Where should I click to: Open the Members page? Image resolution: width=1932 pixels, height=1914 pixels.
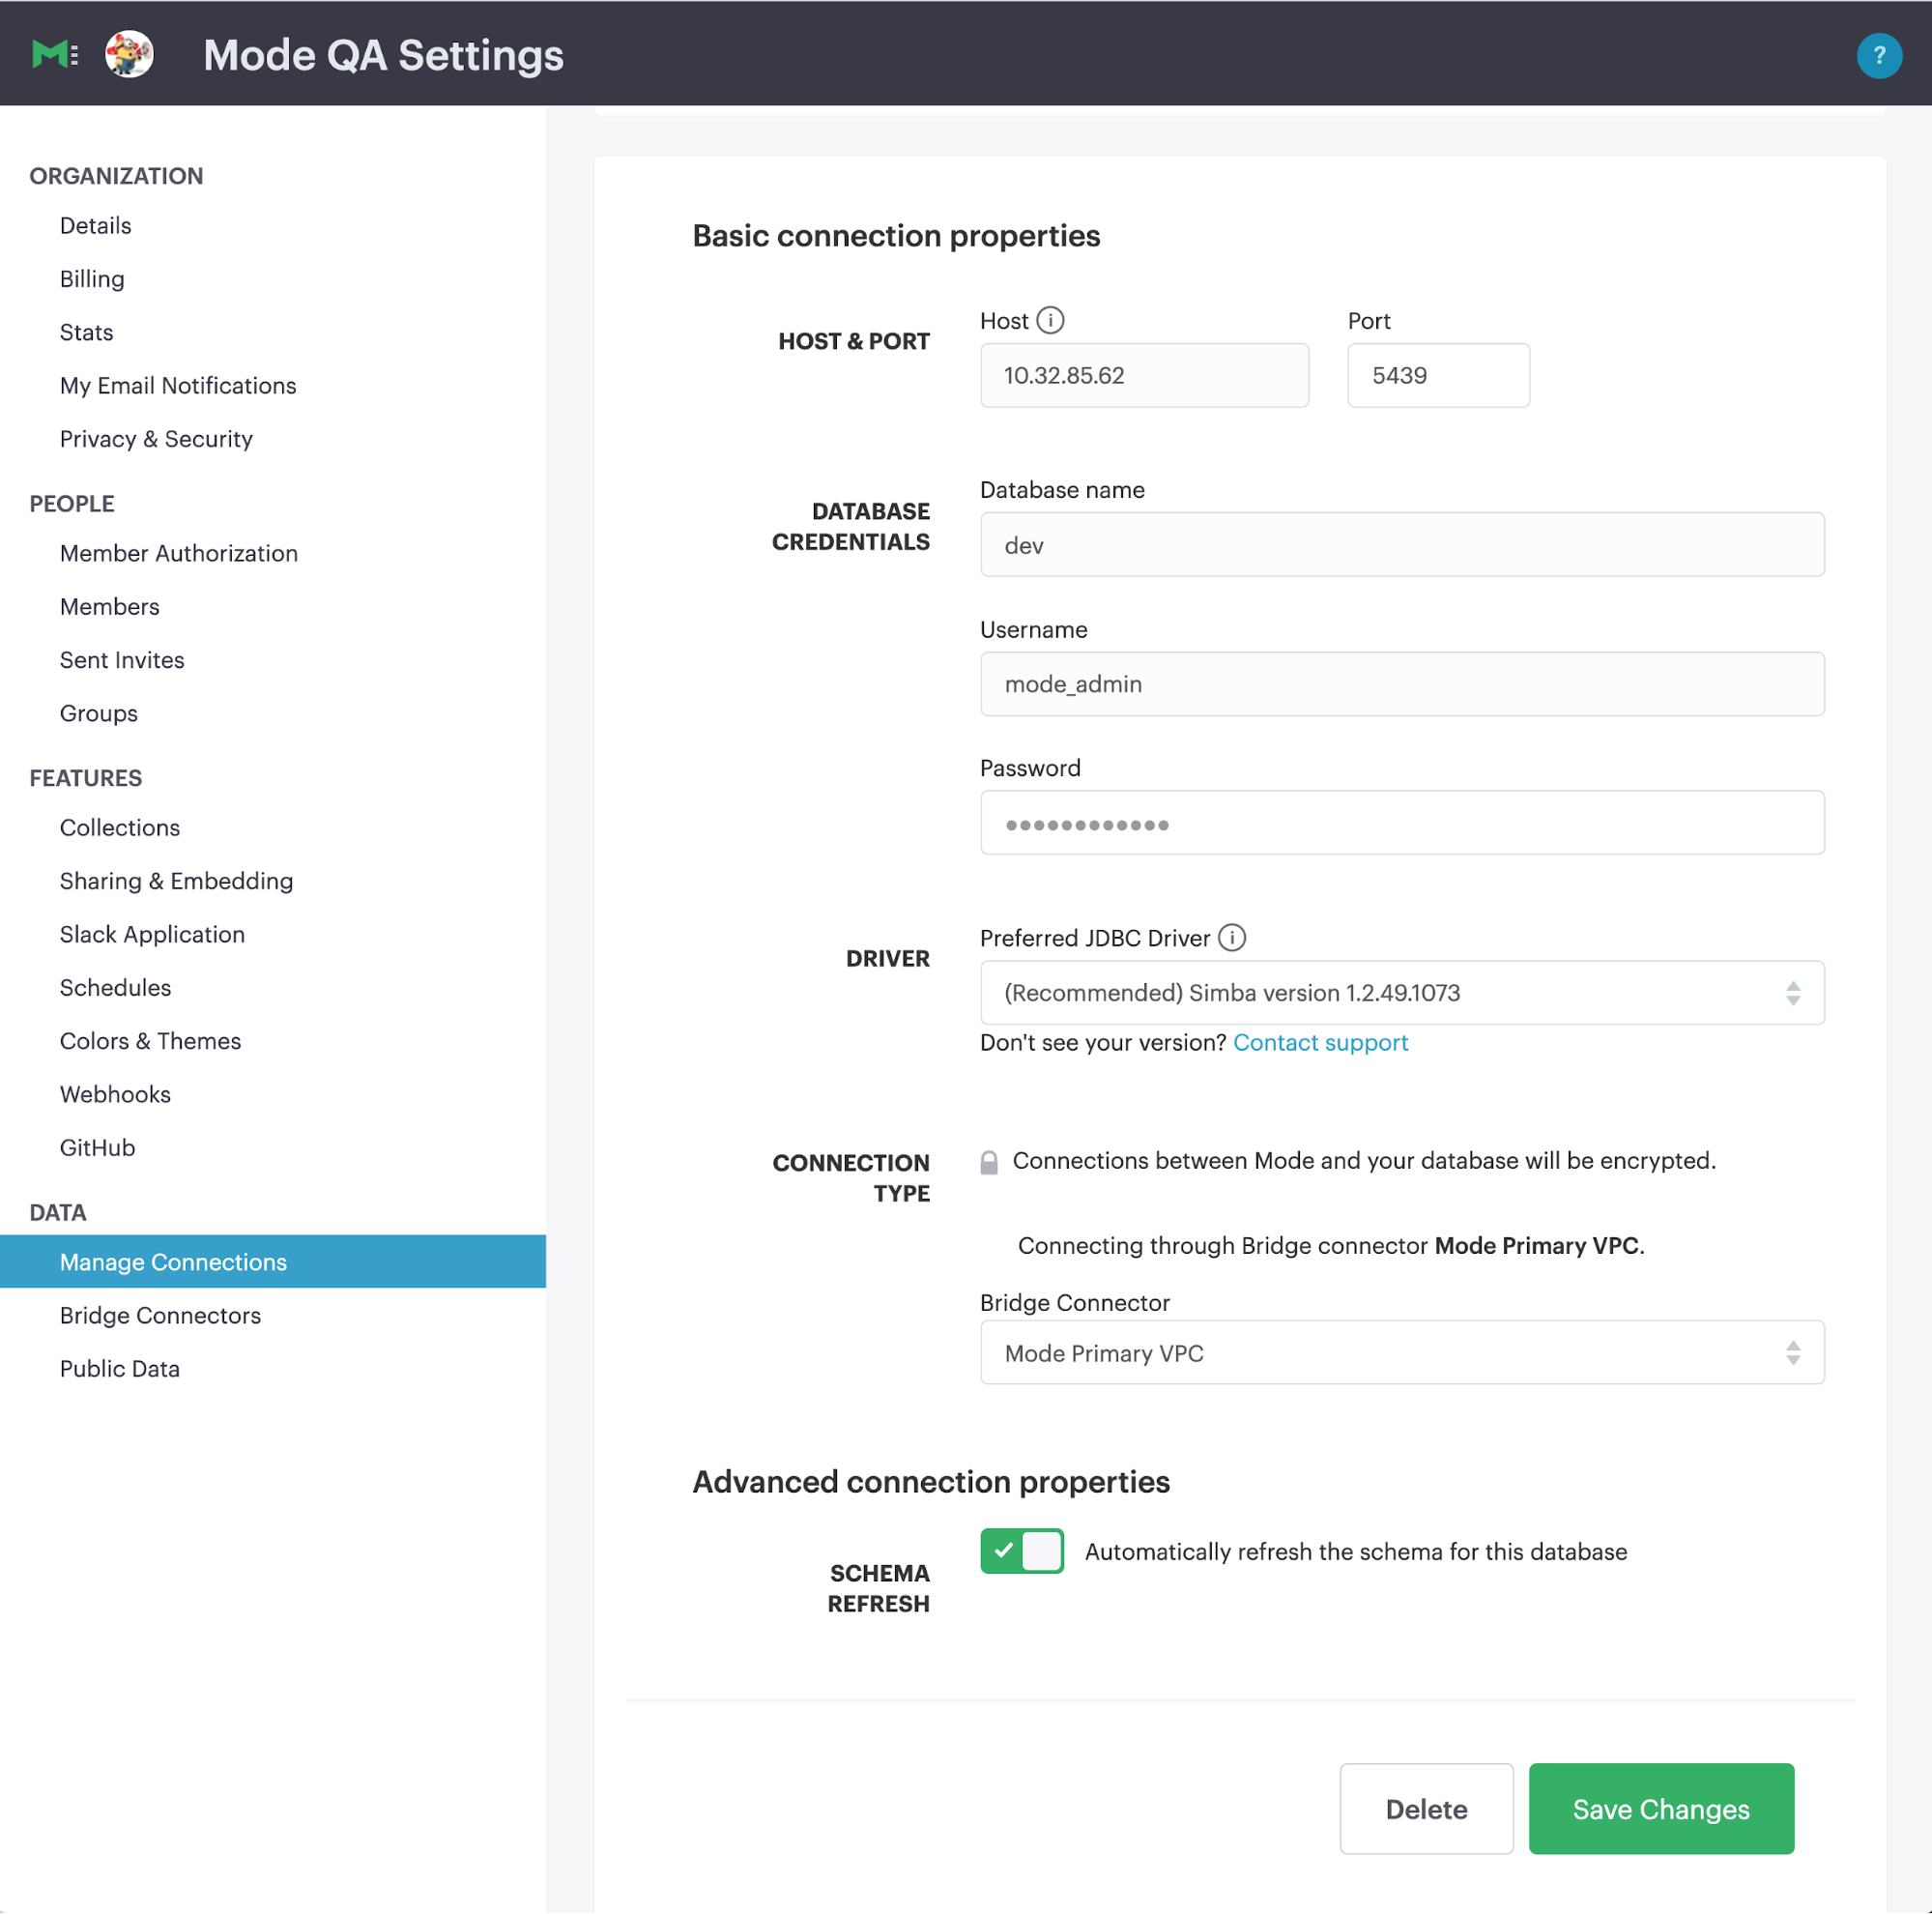pyautogui.click(x=109, y=607)
